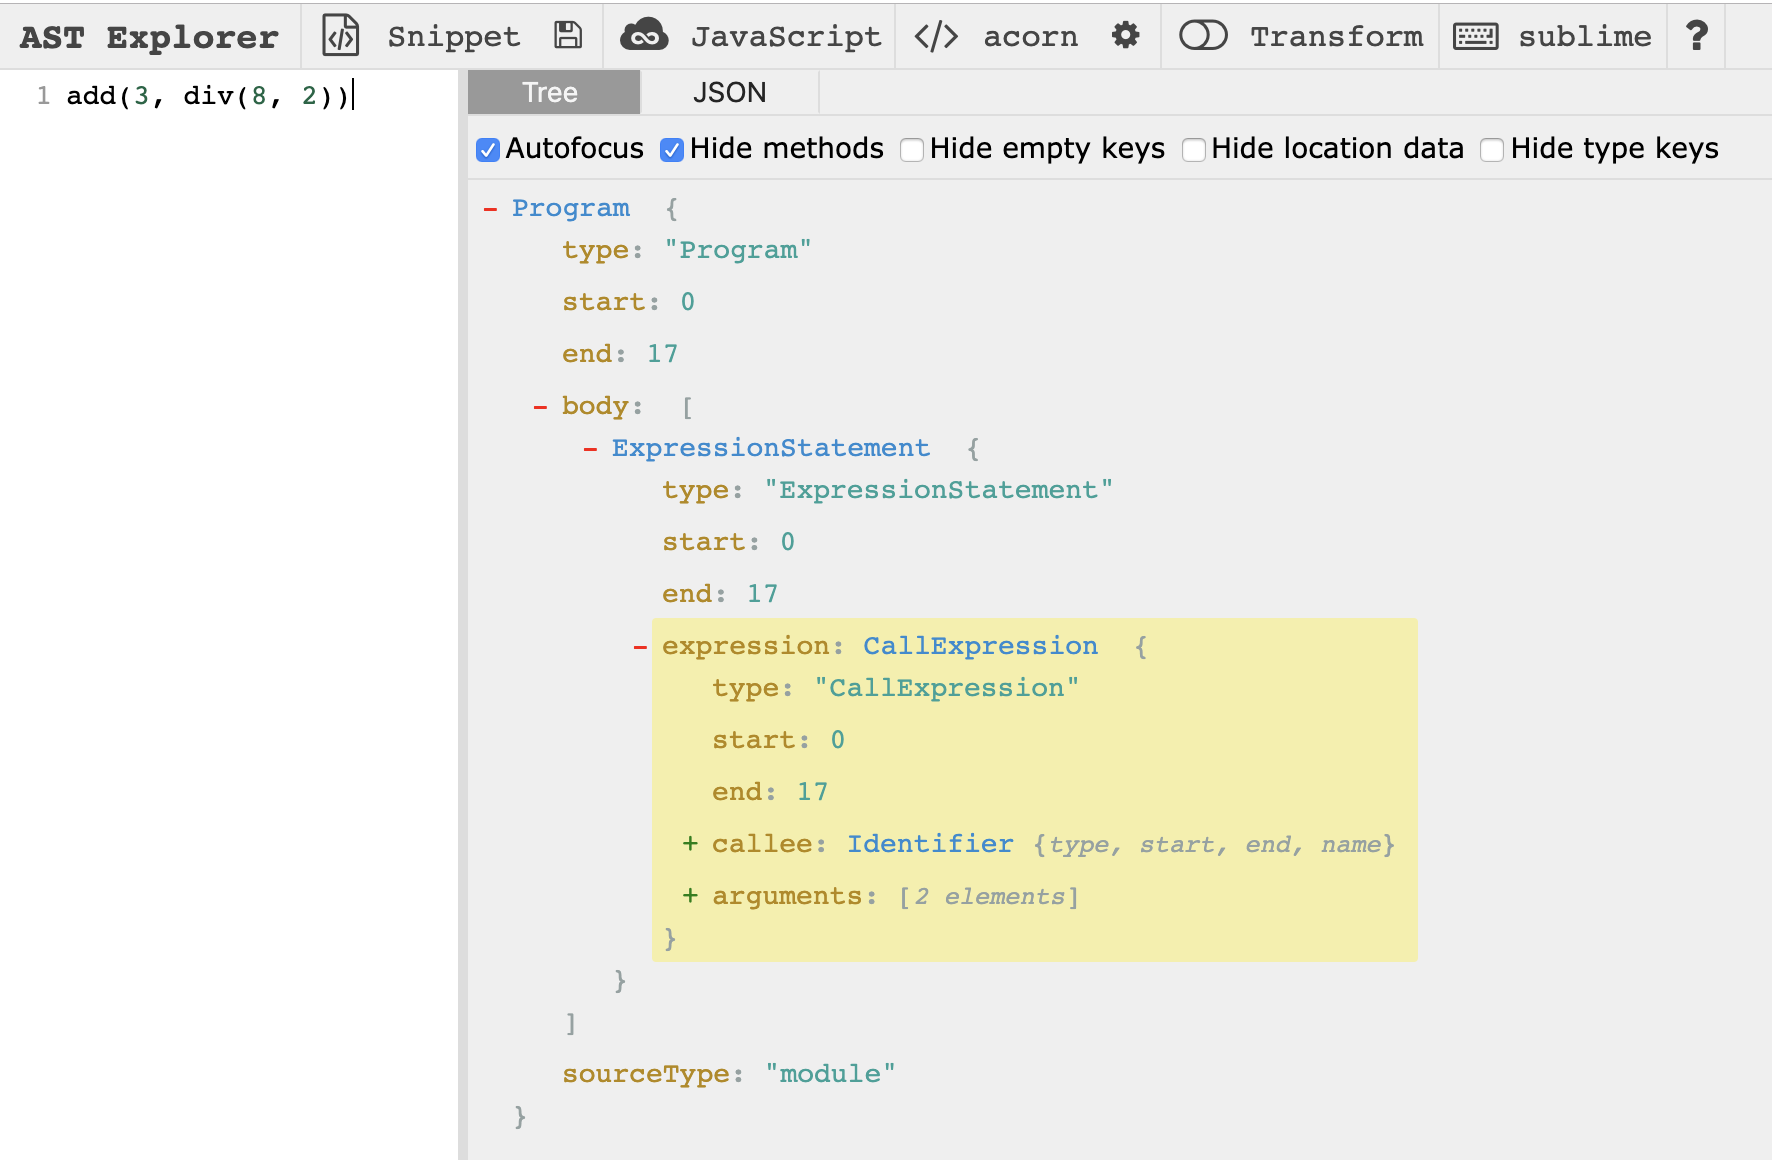Uncheck Hide methods checkbox
Viewport: 1772px width, 1160px height.
pyautogui.click(x=672, y=150)
